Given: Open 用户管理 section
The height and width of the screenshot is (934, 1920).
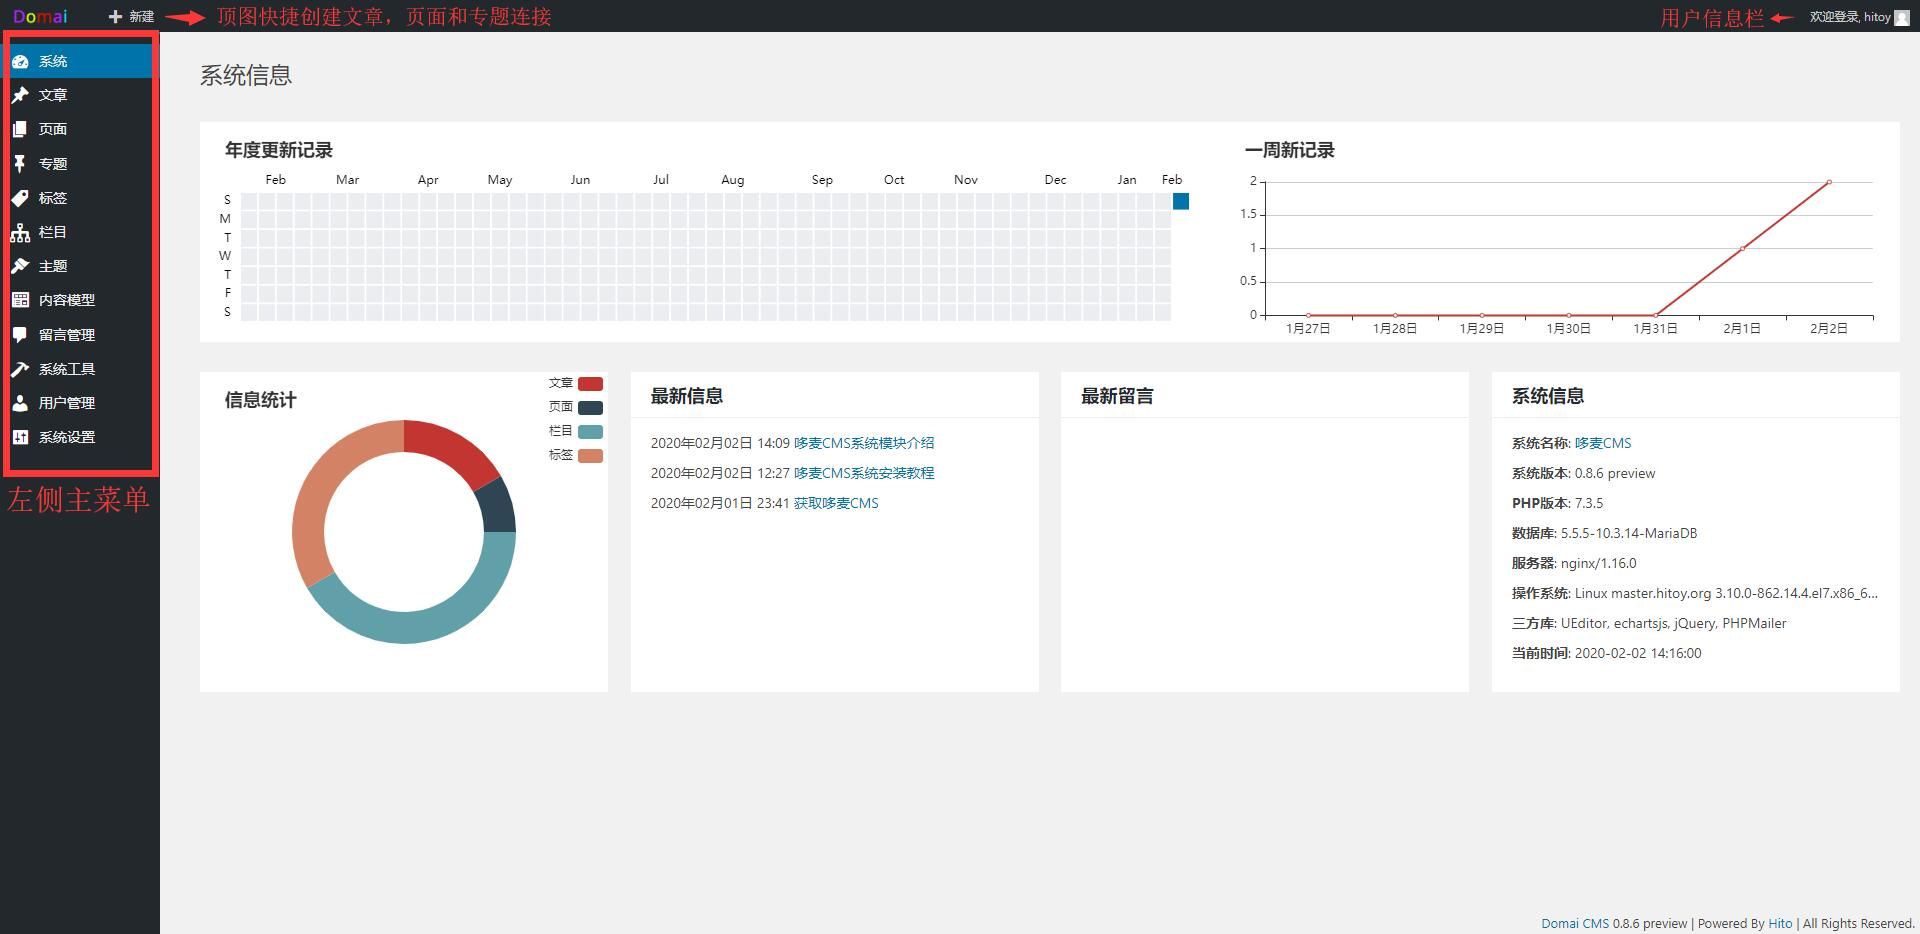Looking at the screenshot, I should tap(80, 403).
